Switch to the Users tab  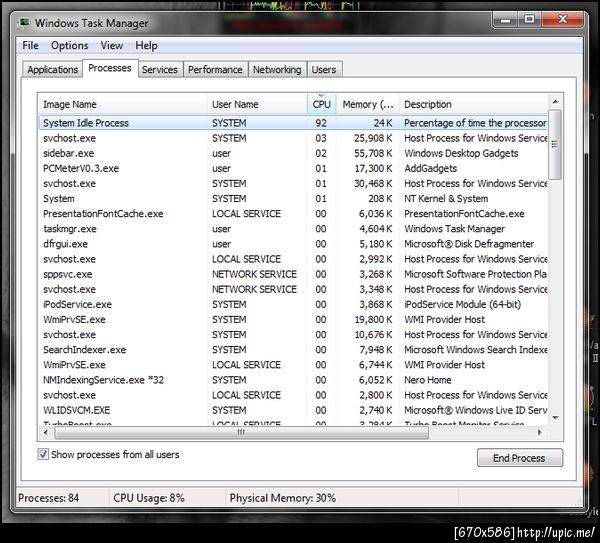tap(324, 70)
